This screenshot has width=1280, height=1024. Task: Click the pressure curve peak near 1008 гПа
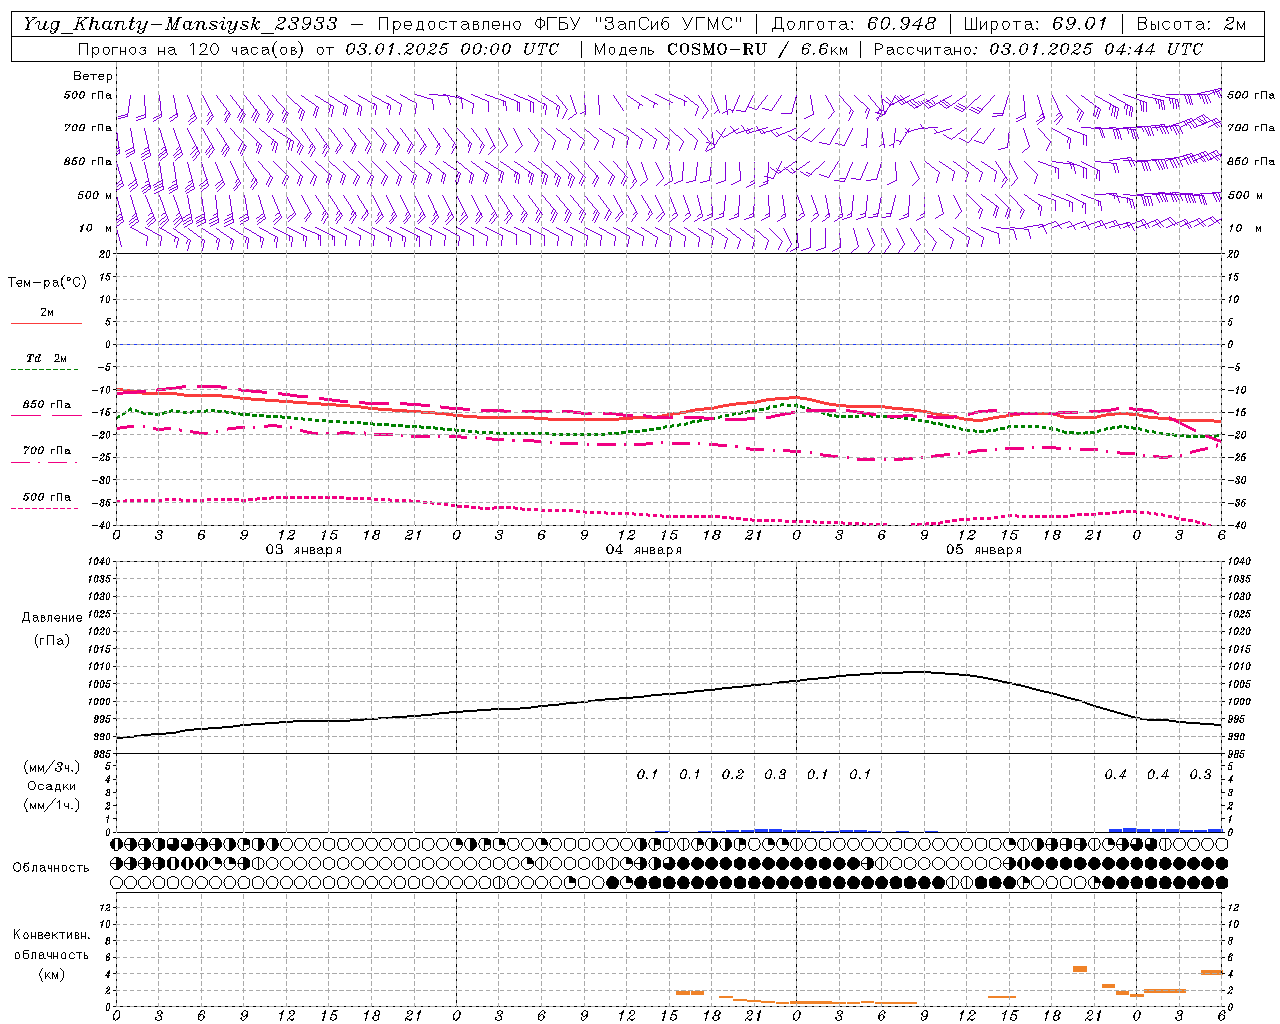pos(917,671)
